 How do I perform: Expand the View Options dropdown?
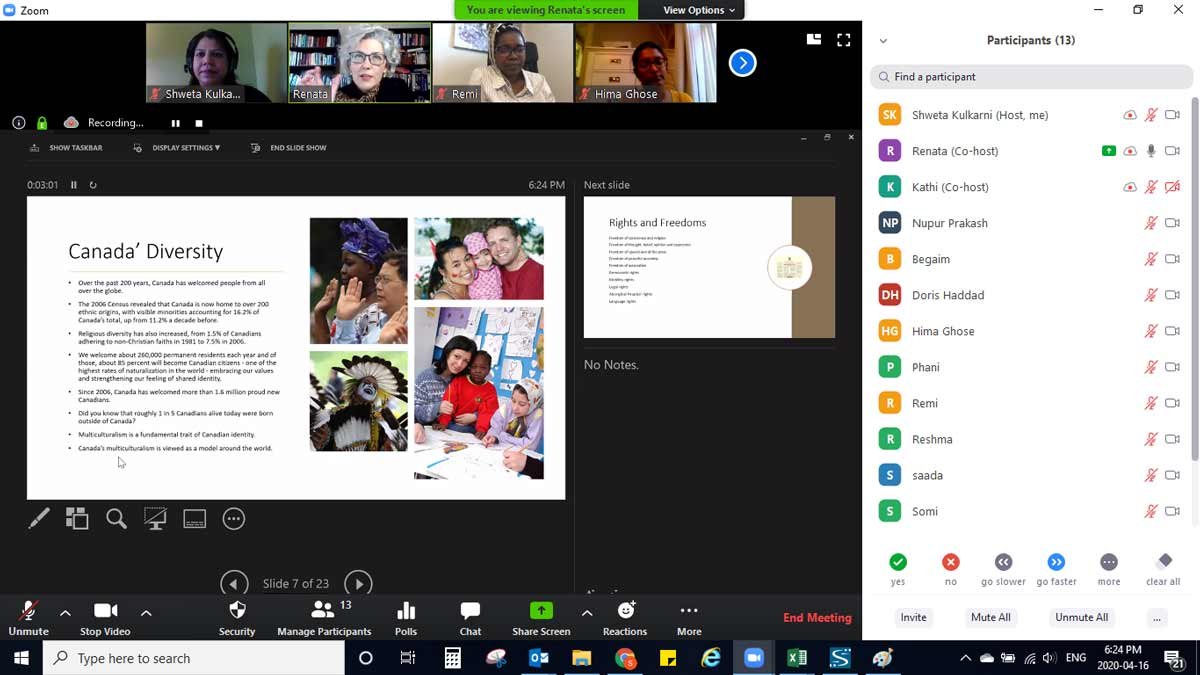coord(700,10)
